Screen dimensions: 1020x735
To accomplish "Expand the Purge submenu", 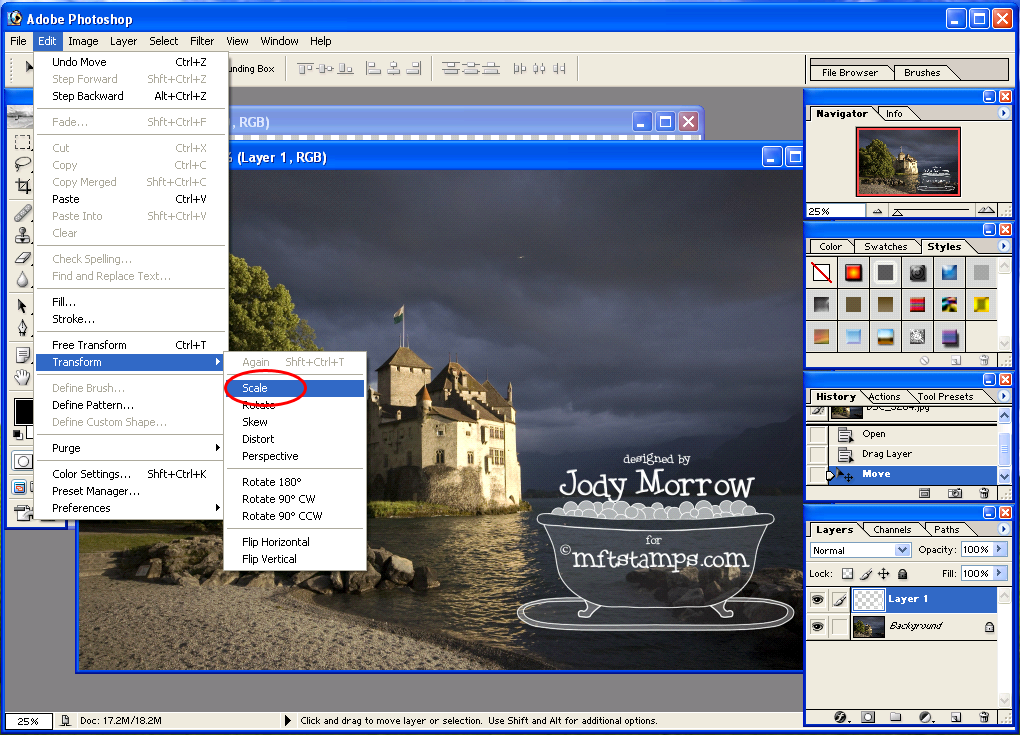I will tap(130, 448).
